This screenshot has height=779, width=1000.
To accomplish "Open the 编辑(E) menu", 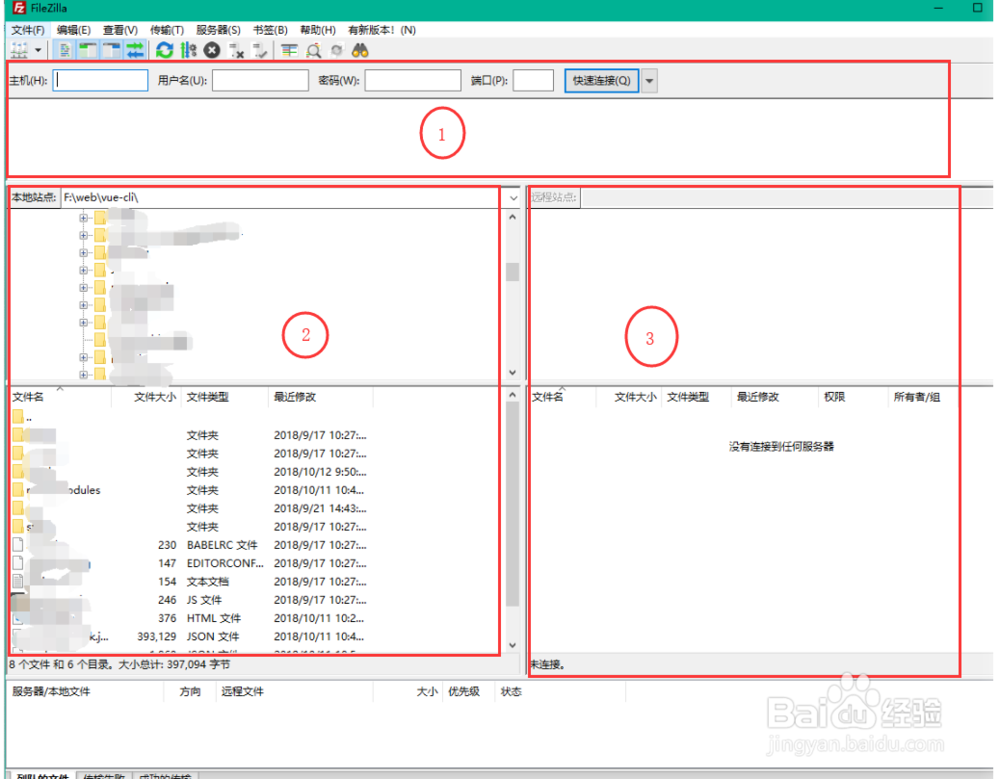I will [x=73, y=30].
